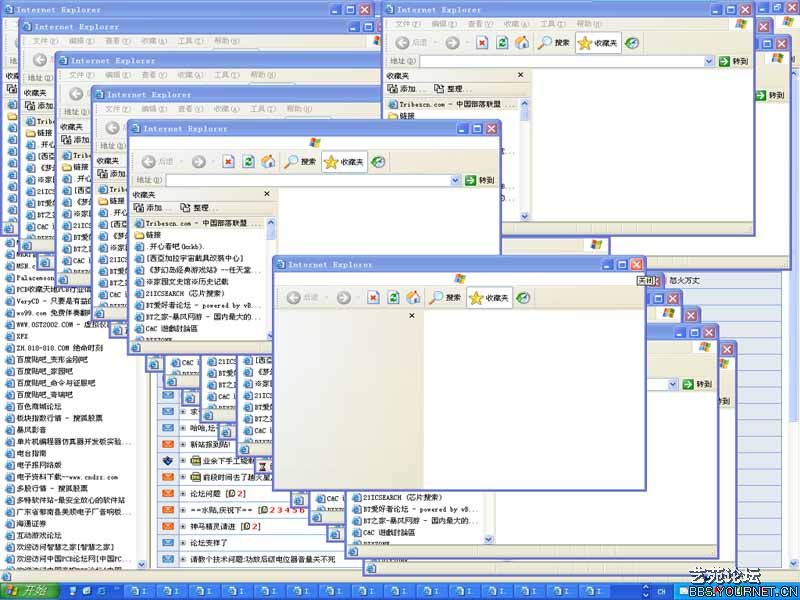800x600 pixels.
Task: Open 《梦幻岛经典游戏站》 favorite in center window
Action: [198, 270]
